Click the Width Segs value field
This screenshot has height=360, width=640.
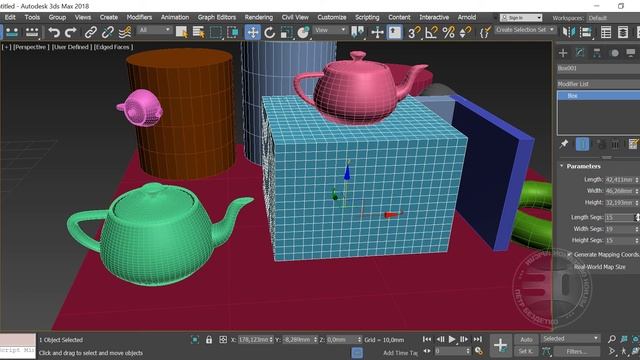pos(619,229)
